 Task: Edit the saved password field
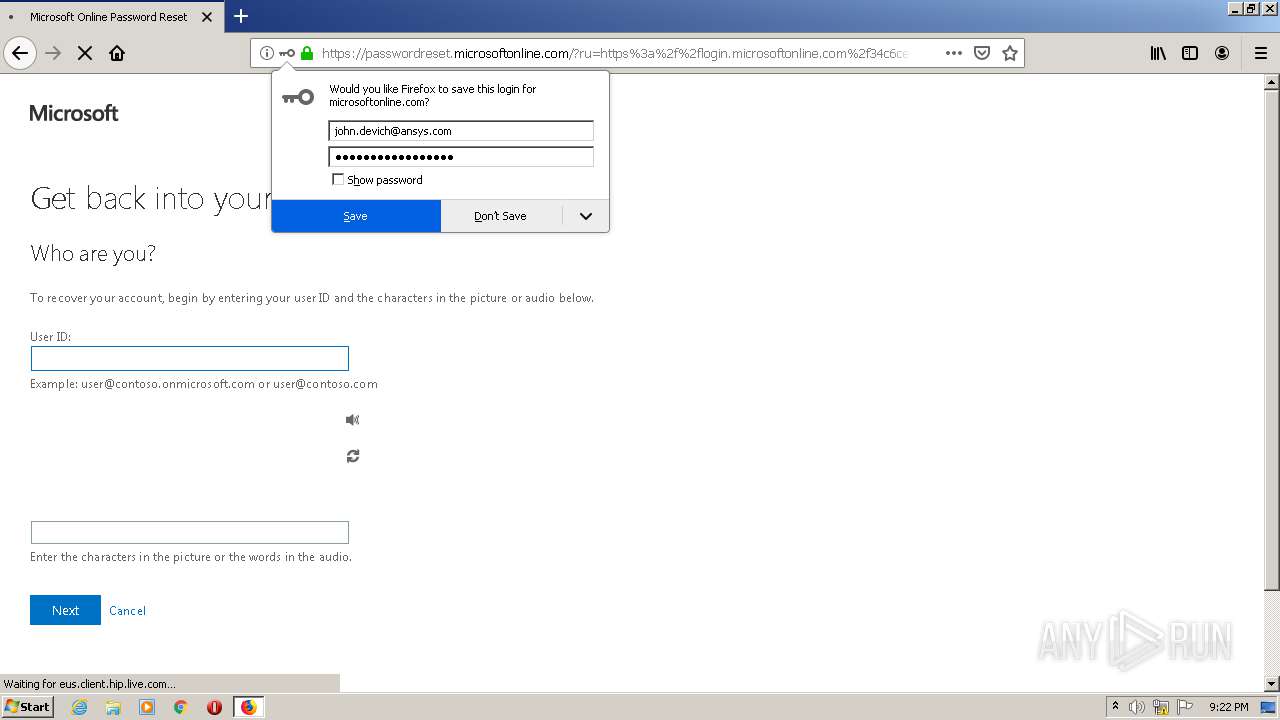click(x=461, y=157)
